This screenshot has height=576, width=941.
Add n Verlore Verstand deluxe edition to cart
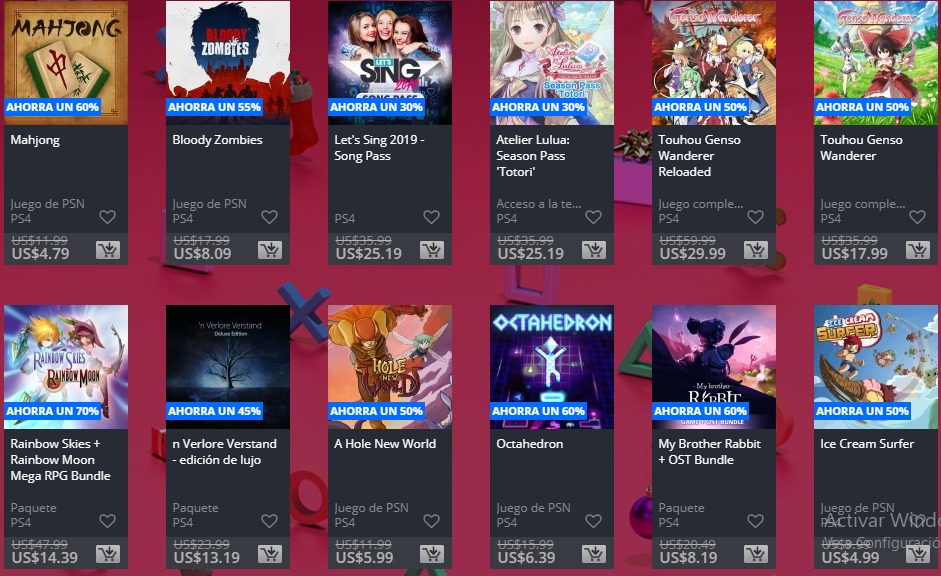270,554
